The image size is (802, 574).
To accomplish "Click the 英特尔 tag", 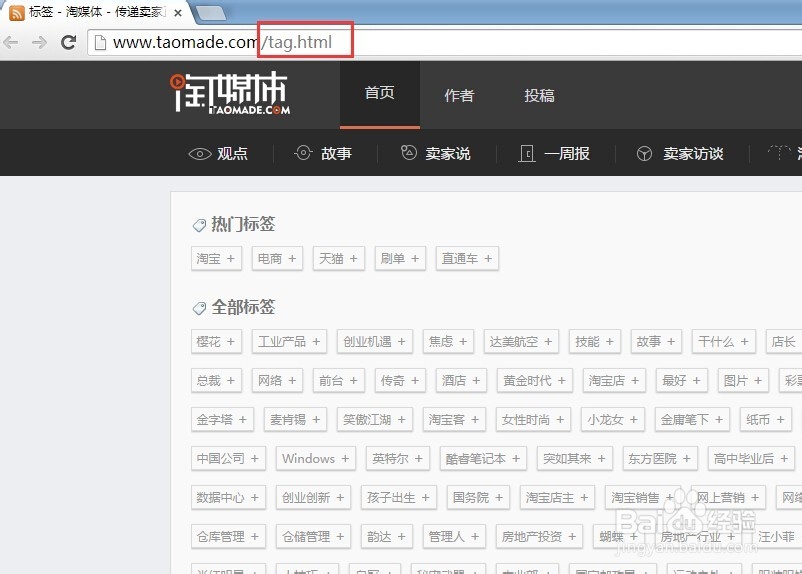I will (398, 458).
